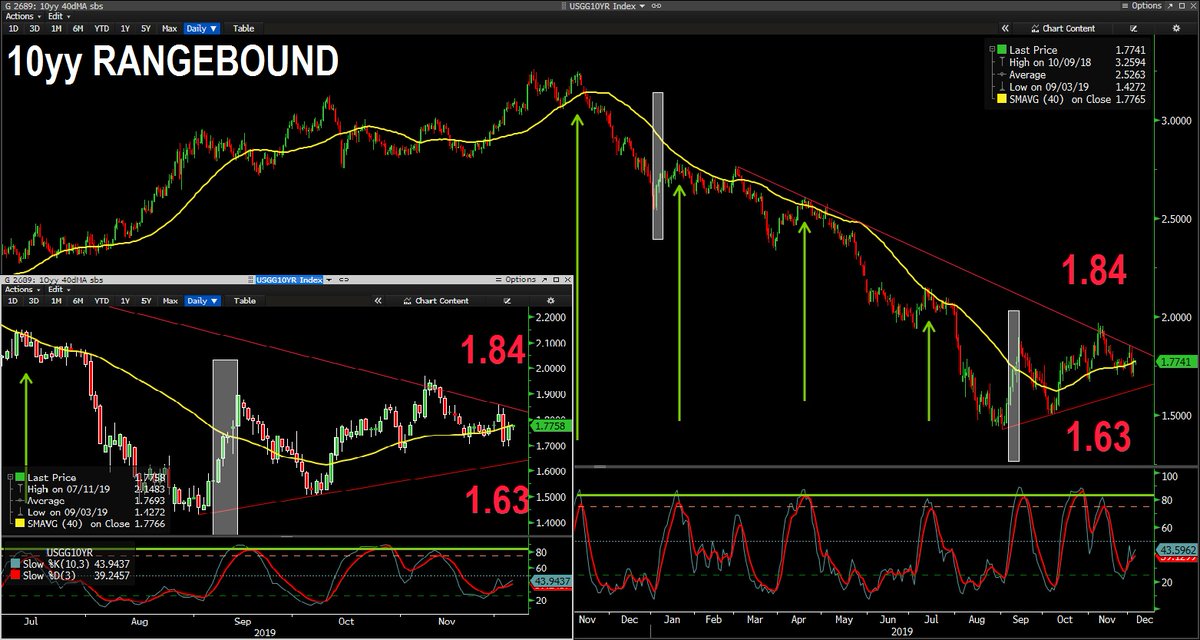
Task: Click 1.7758 last price tag on inset axis
Action: pyautogui.click(x=551, y=426)
